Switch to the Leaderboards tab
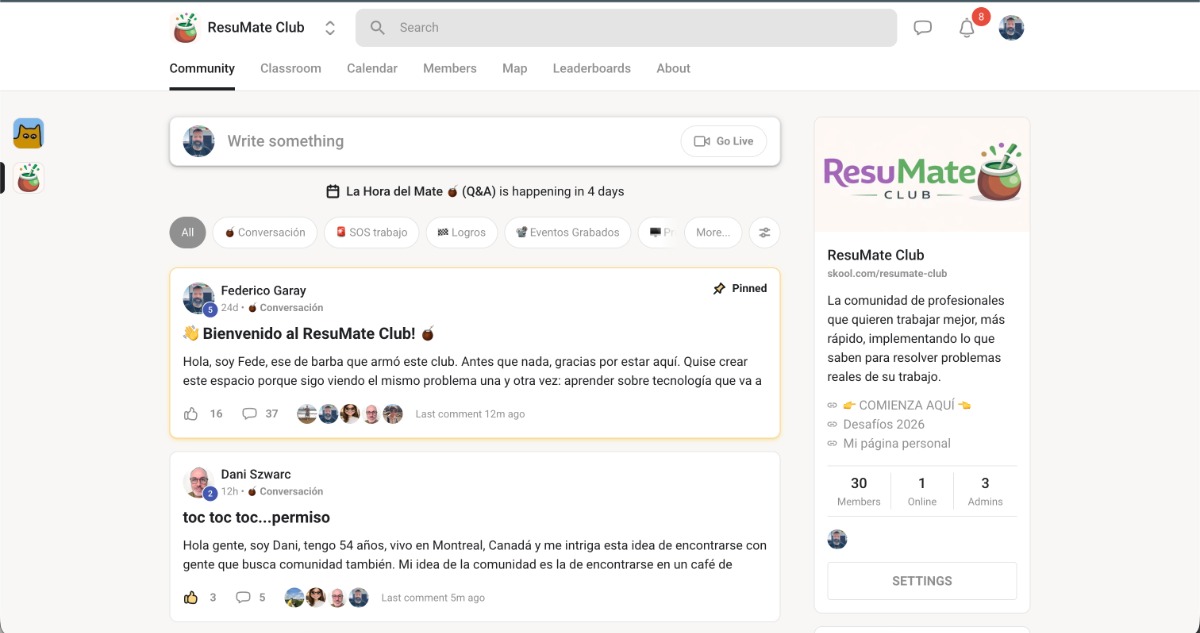1200x633 pixels. [x=591, y=68]
